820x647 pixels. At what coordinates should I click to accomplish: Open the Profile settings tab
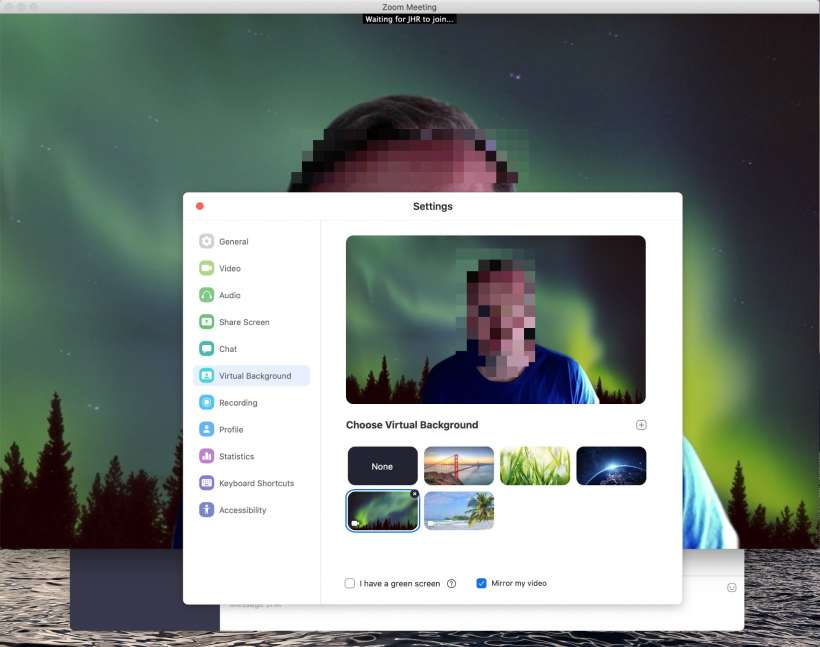click(252, 429)
